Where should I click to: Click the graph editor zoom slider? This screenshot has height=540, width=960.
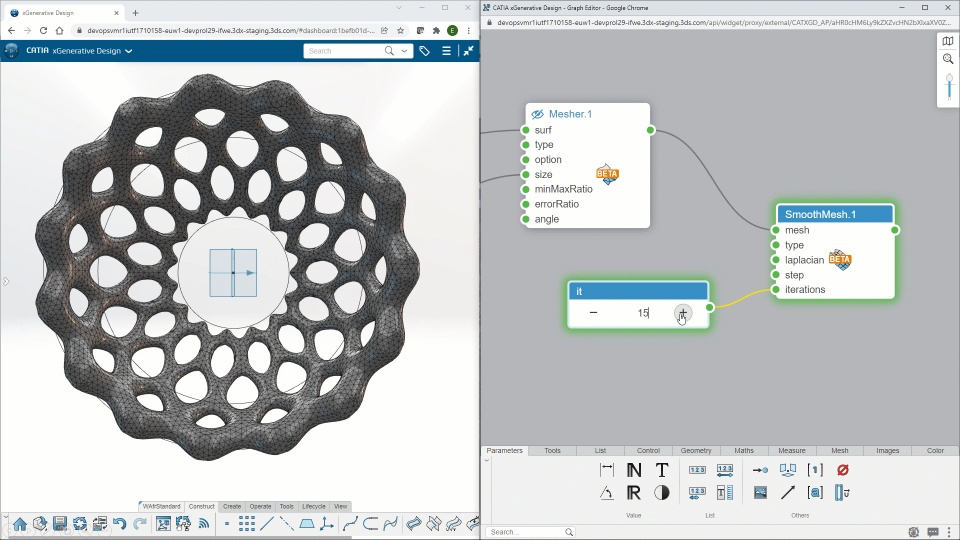949,87
